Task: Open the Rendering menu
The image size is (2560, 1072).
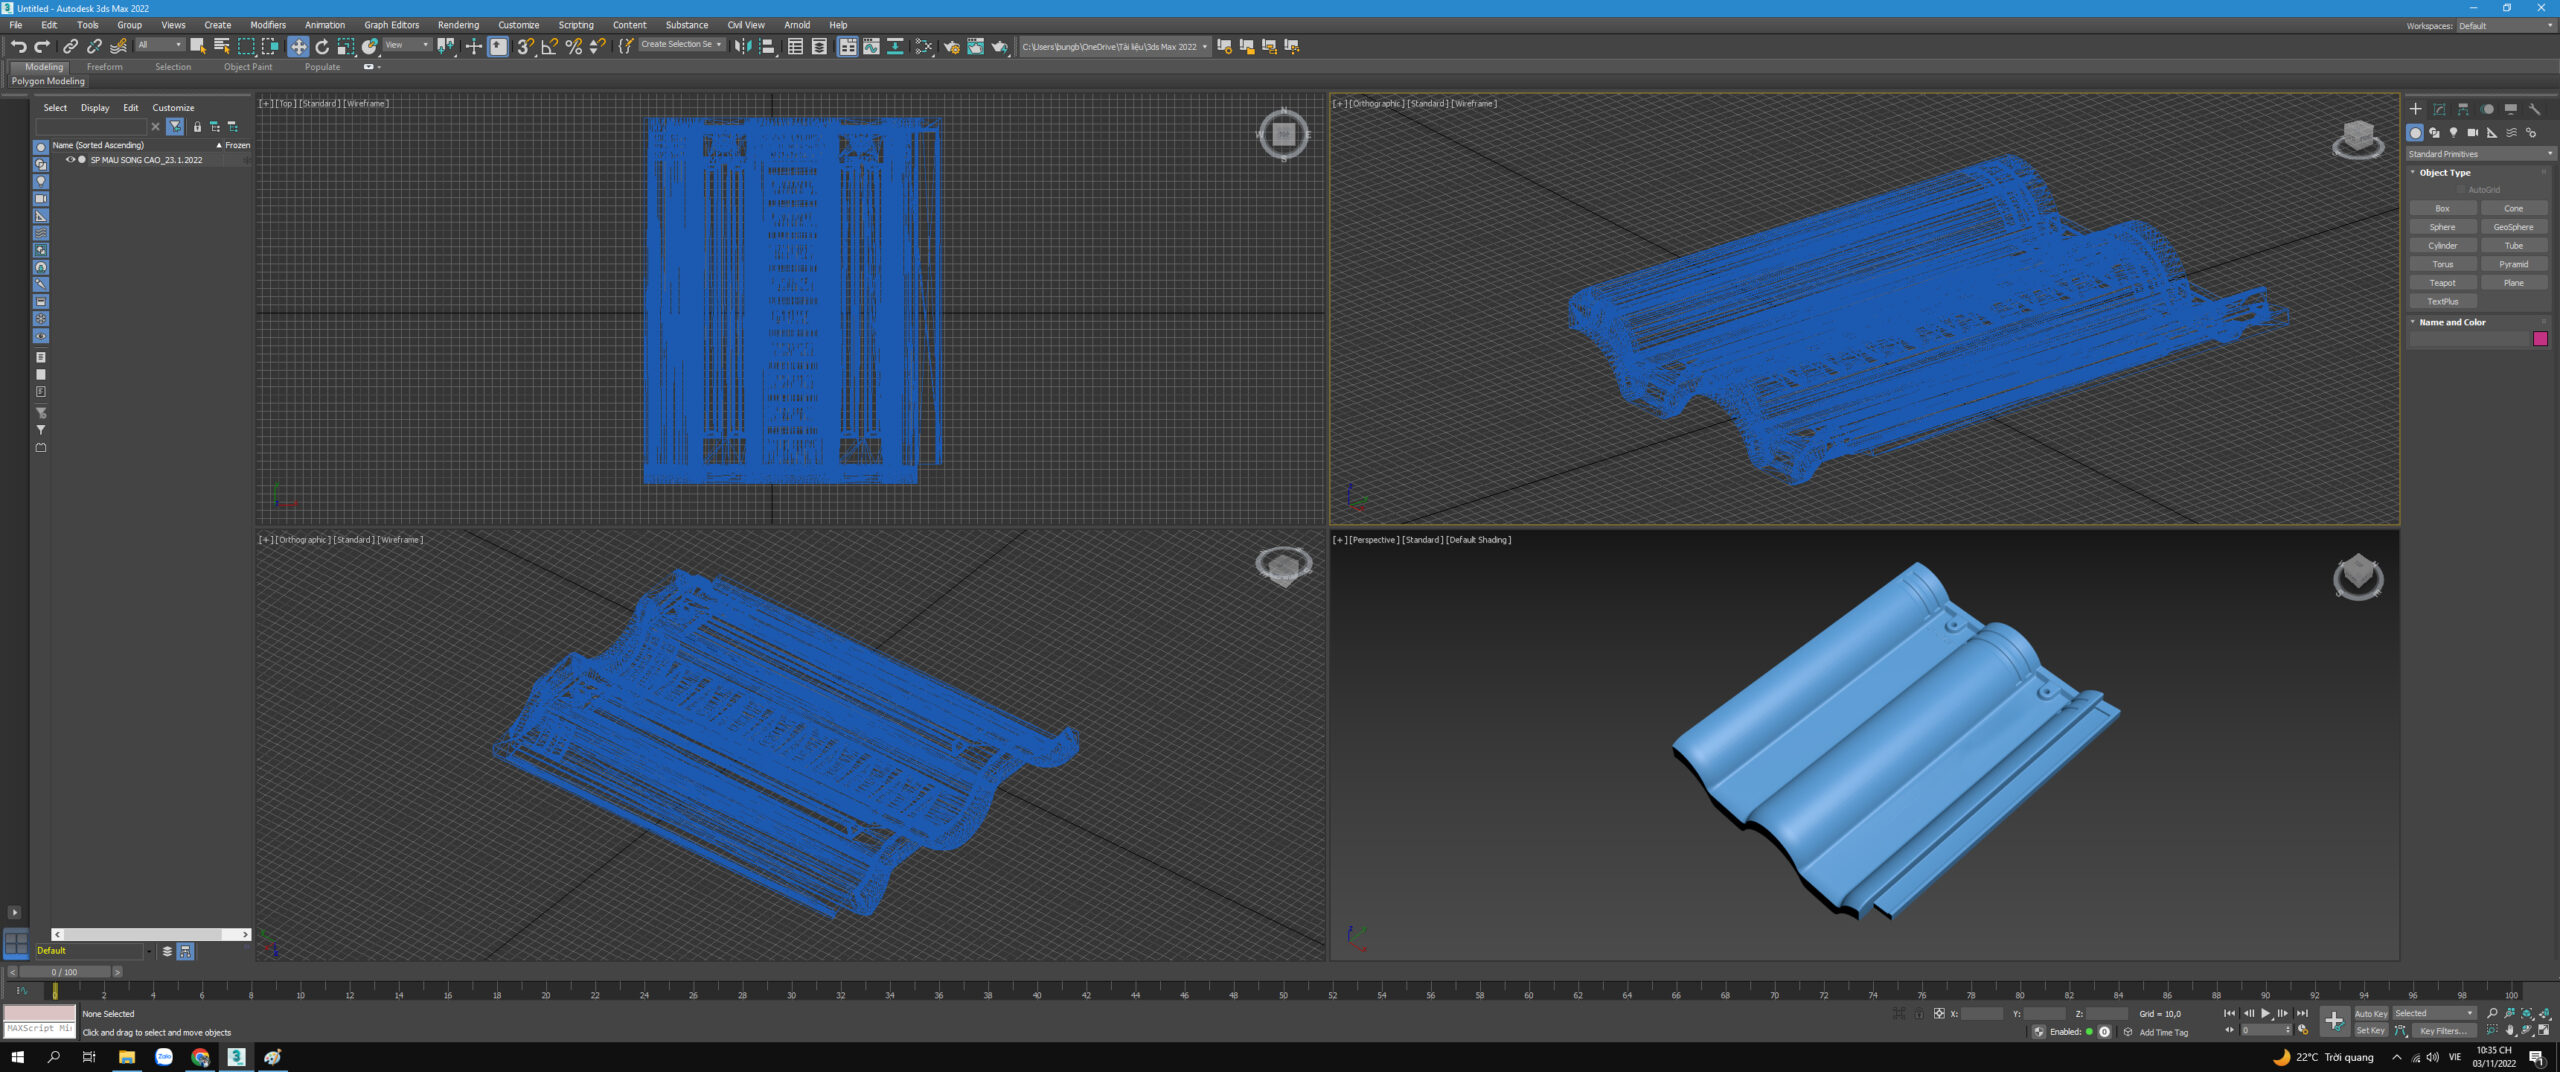Action: tap(457, 25)
